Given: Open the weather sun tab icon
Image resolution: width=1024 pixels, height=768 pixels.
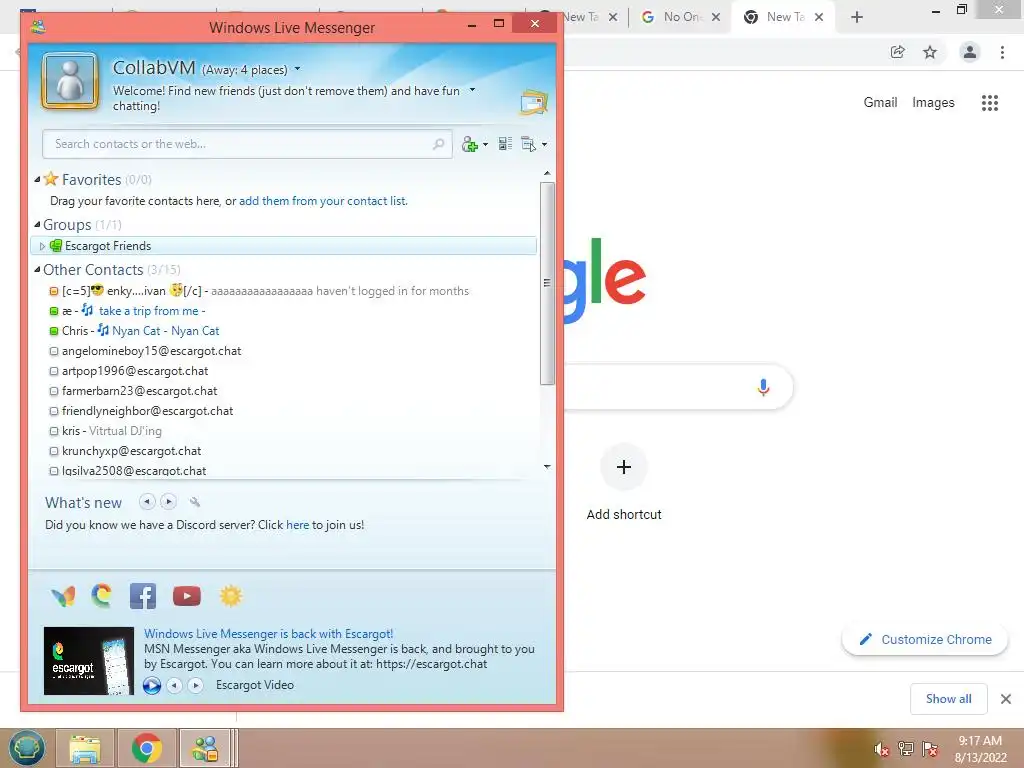Looking at the screenshot, I should click(231, 596).
